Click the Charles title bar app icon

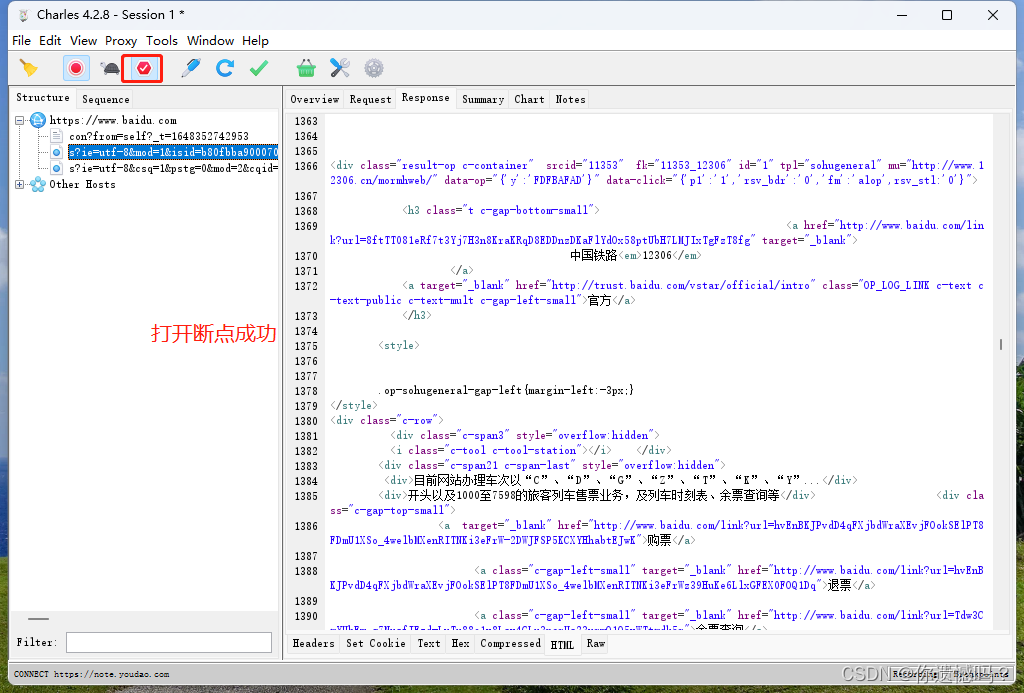coord(24,15)
